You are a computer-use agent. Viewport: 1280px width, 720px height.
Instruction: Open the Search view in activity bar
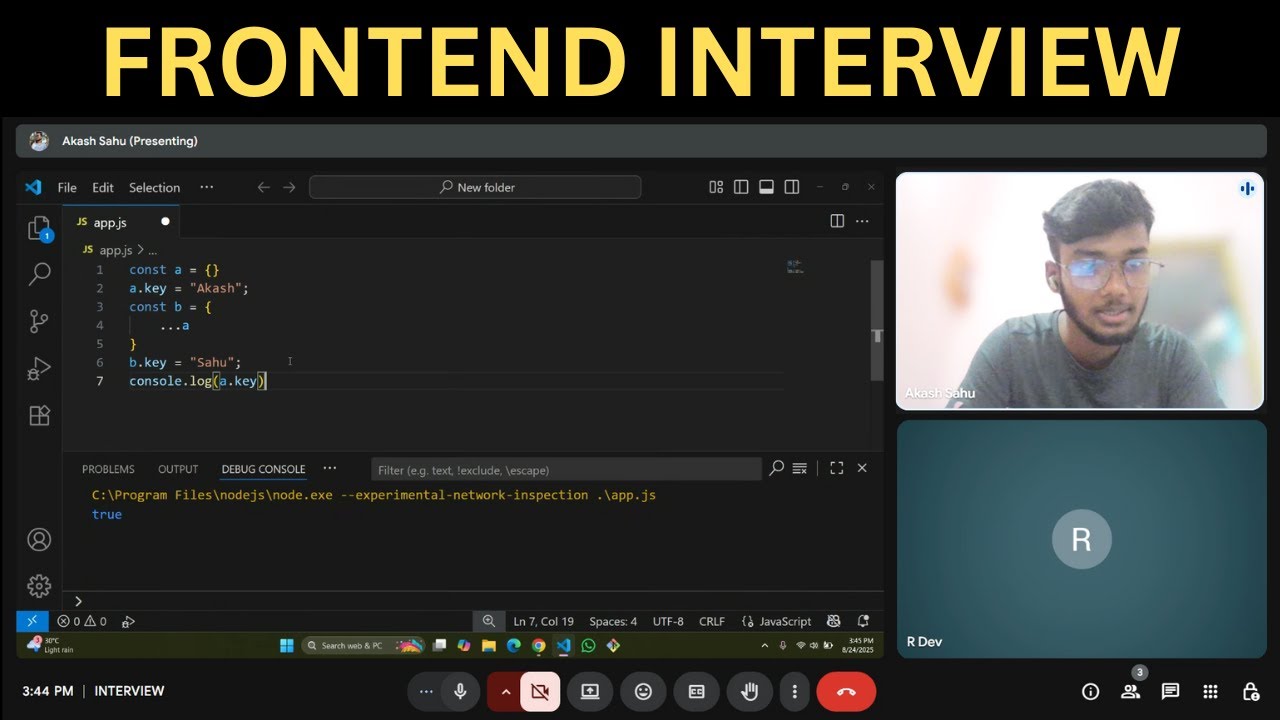tap(39, 273)
